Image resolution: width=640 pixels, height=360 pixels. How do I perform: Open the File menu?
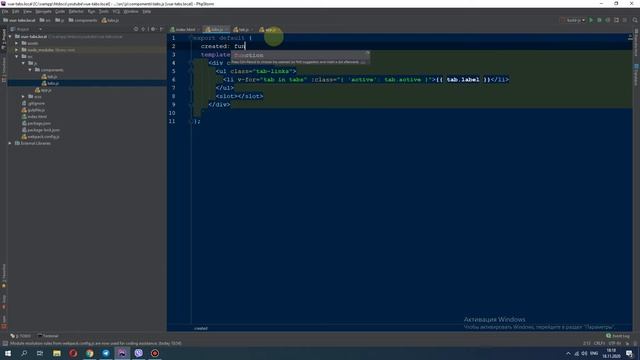point(5,11)
